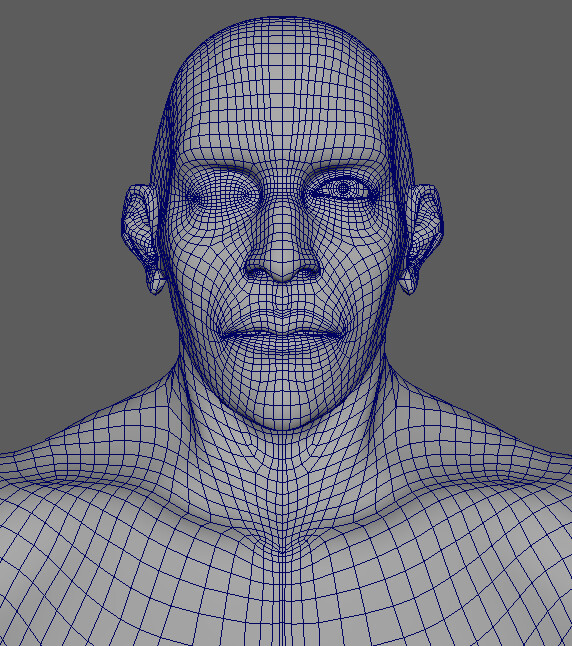
Task: Click the cheek below the open eye
Action: pyautogui.click(x=350, y=255)
